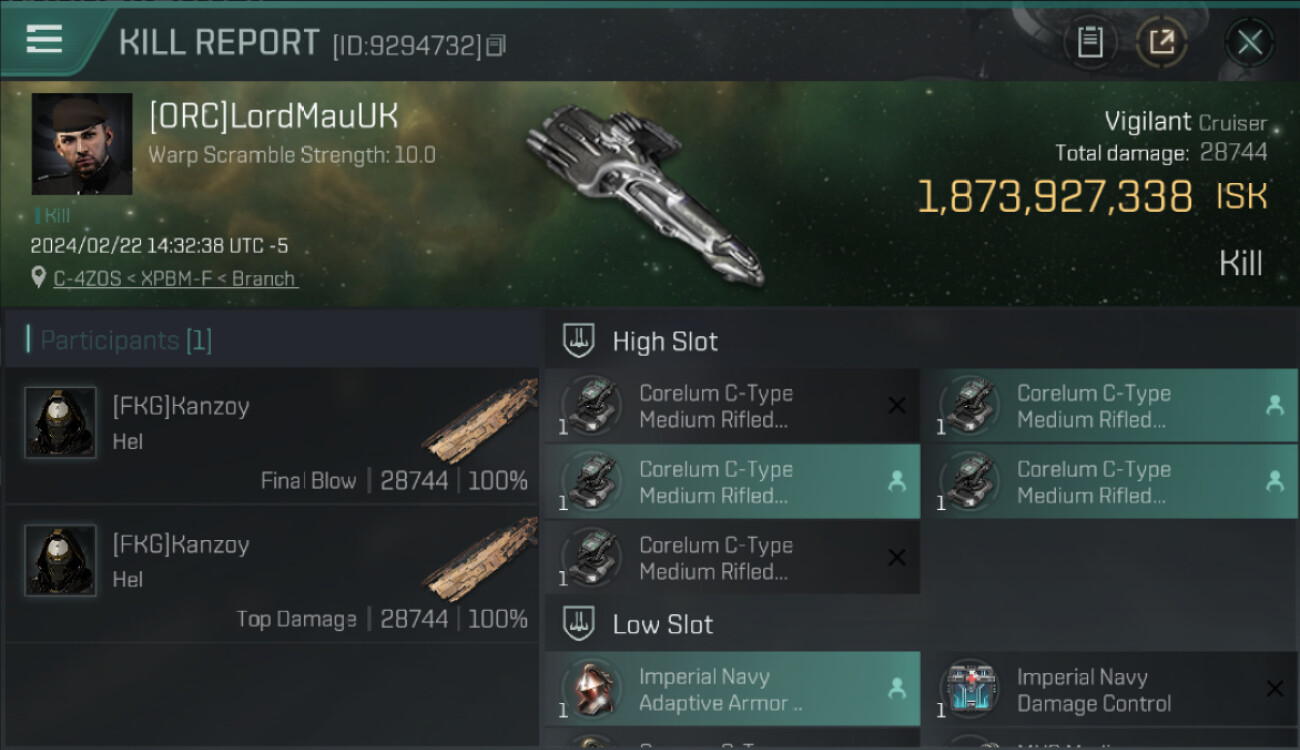Select the Participants [1] header
The image size is (1300, 750).
click(126, 340)
